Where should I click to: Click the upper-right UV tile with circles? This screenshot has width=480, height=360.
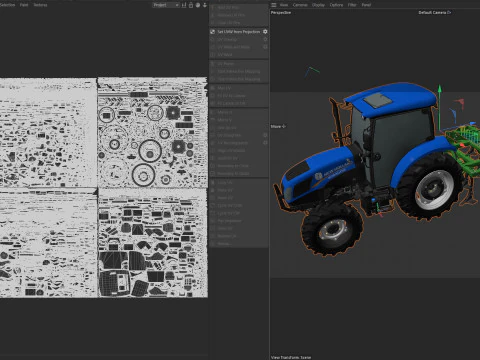(x=152, y=133)
